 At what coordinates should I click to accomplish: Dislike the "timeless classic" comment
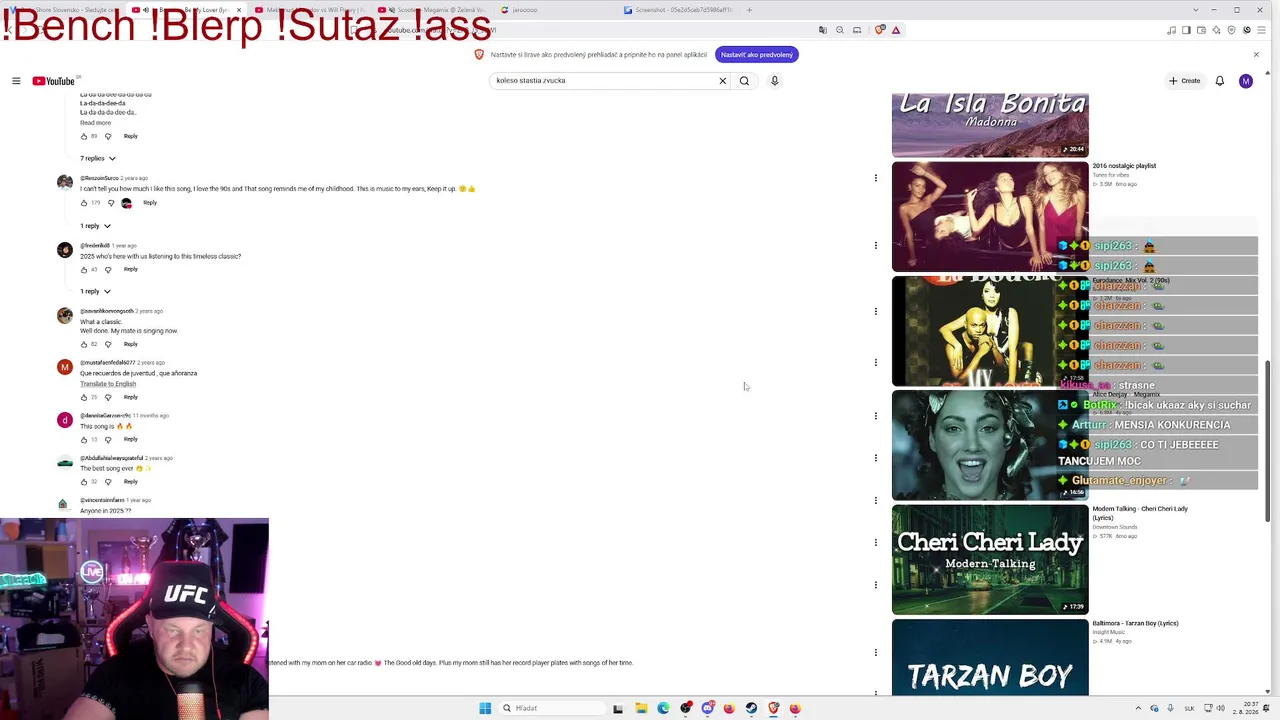(108, 269)
